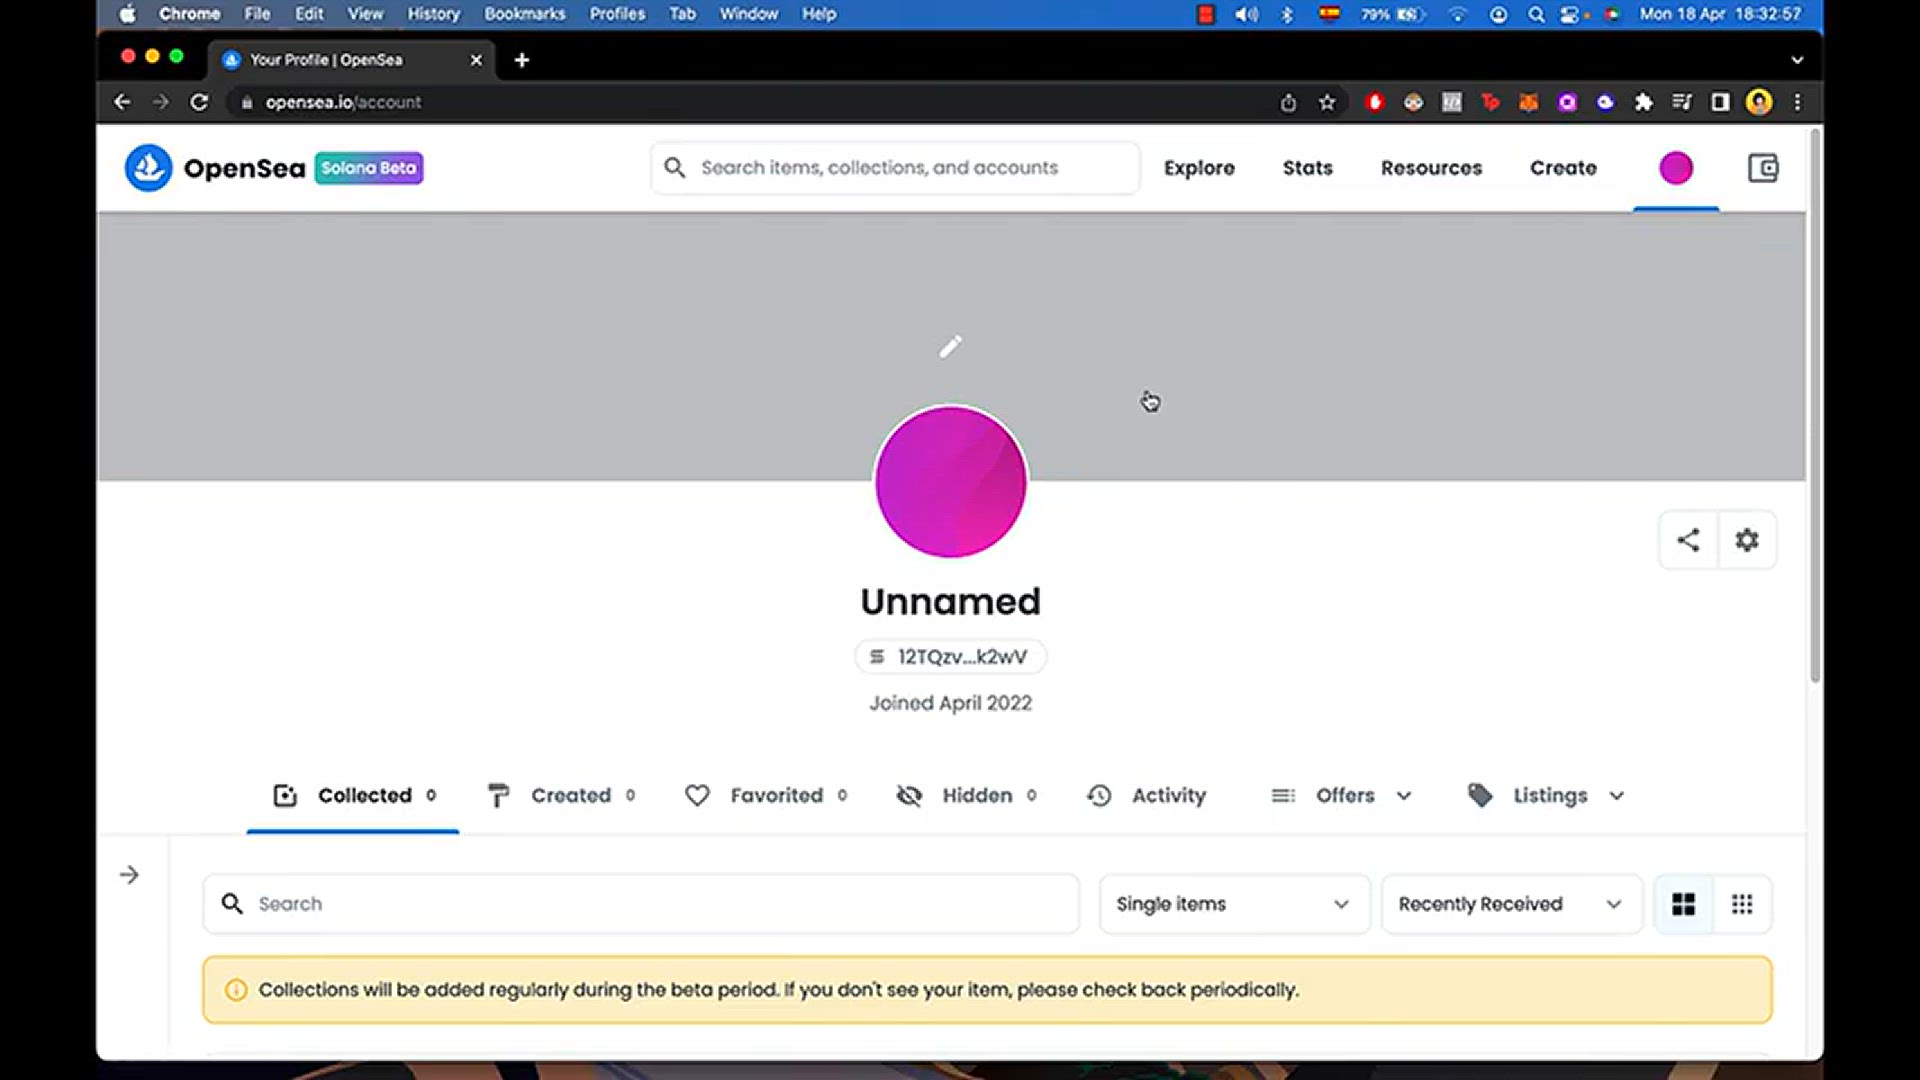Open account avatar menu in header

(1676, 168)
